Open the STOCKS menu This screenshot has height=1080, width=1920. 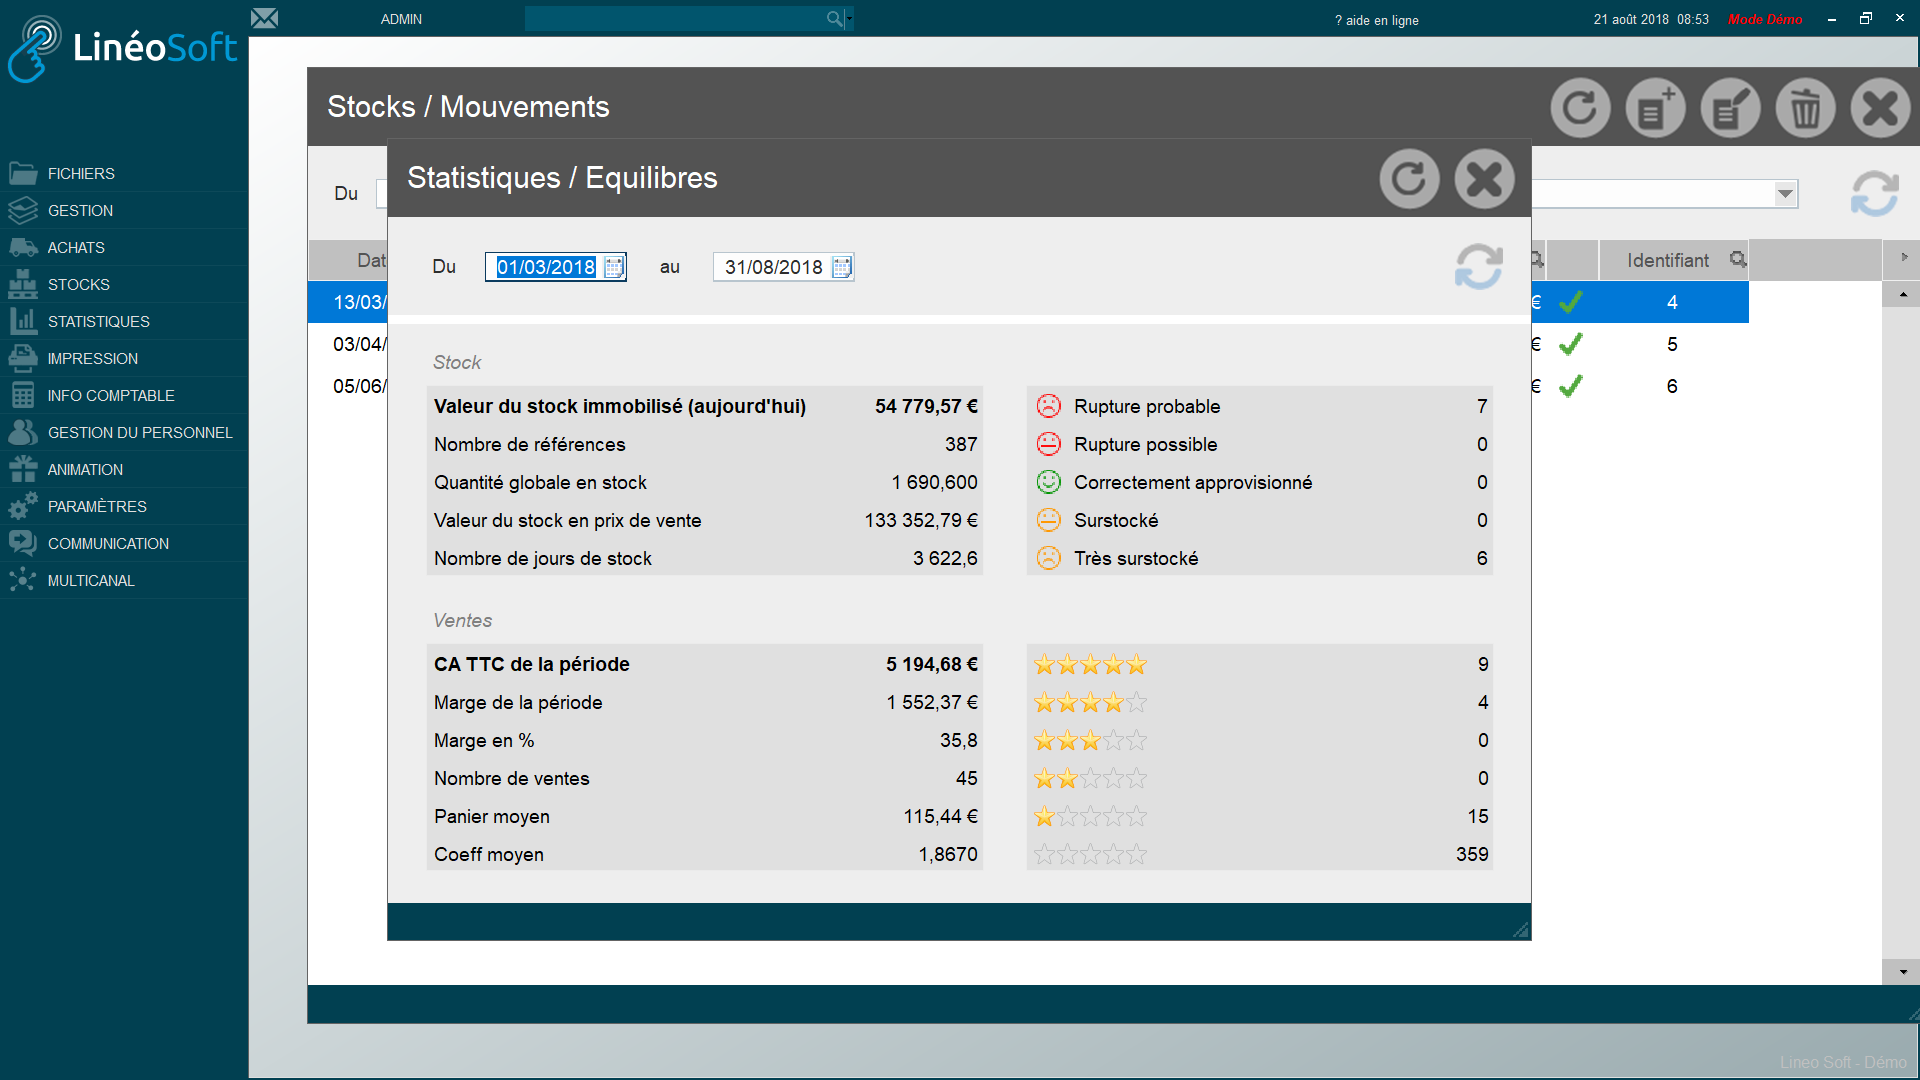click(124, 284)
